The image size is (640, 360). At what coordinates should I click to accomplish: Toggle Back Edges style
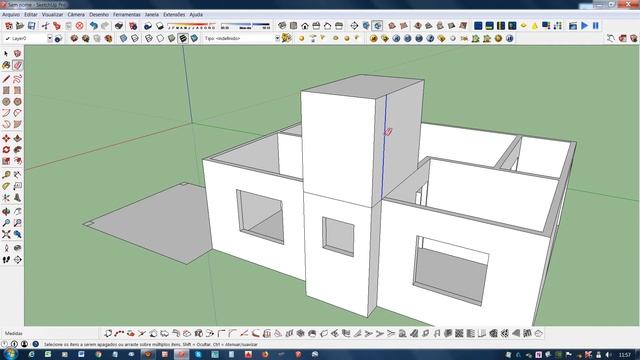[x=135, y=38]
